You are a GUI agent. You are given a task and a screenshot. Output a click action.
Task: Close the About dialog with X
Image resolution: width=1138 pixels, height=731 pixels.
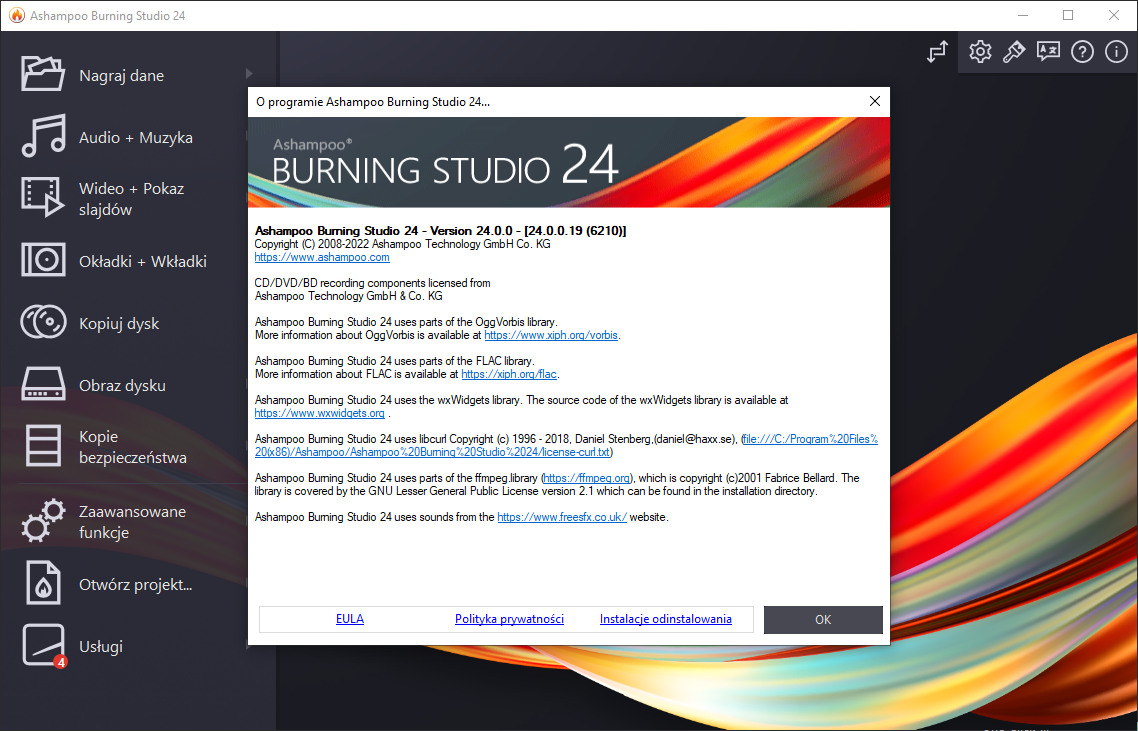pos(875,102)
